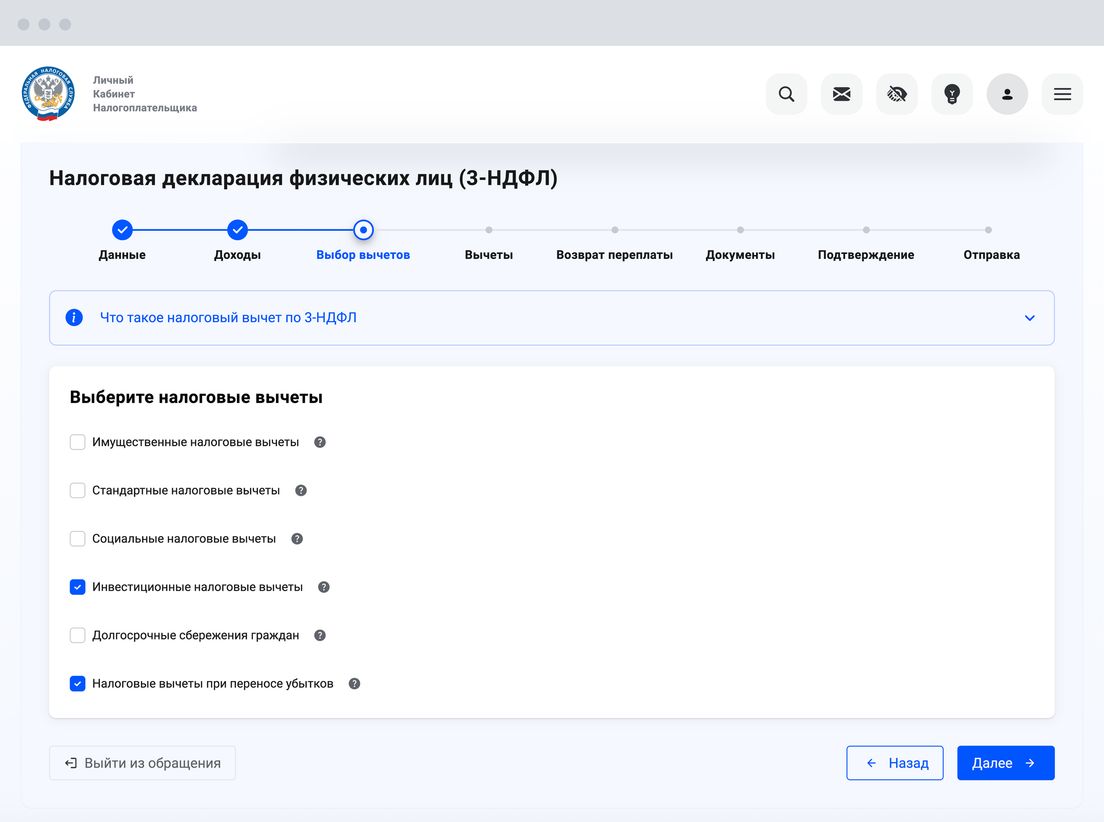This screenshot has height=822, width=1104.
Task: Open the search magnifier icon
Action: click(x=786, y=94)
